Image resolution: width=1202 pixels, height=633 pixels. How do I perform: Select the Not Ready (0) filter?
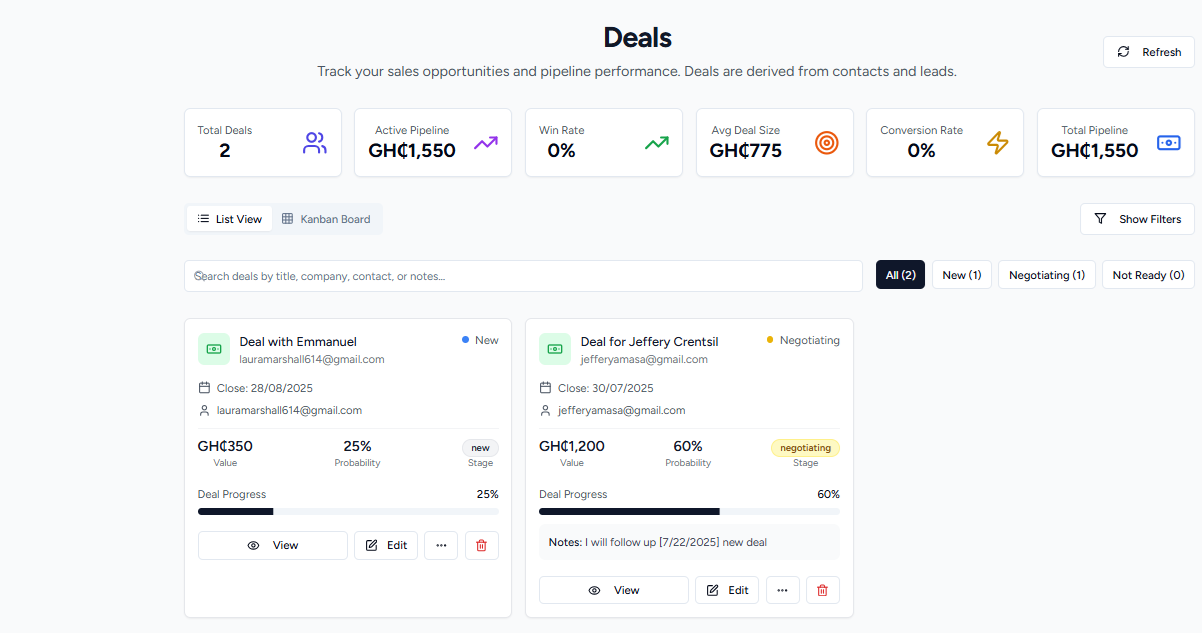[x=1147, y=275]
